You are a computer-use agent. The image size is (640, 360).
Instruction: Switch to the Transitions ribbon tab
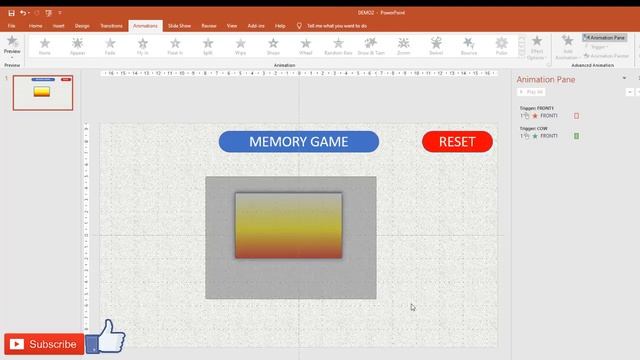[111, 26]
